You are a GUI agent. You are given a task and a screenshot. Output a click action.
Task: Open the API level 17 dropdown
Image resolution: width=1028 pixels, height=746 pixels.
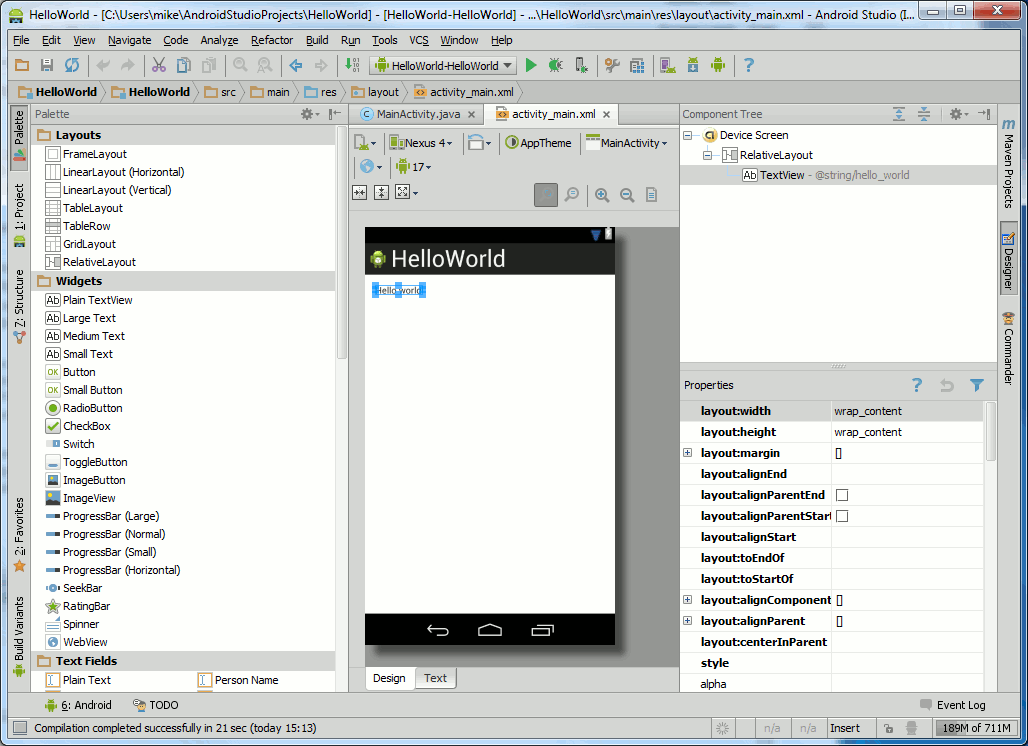(x=413, y=167)
